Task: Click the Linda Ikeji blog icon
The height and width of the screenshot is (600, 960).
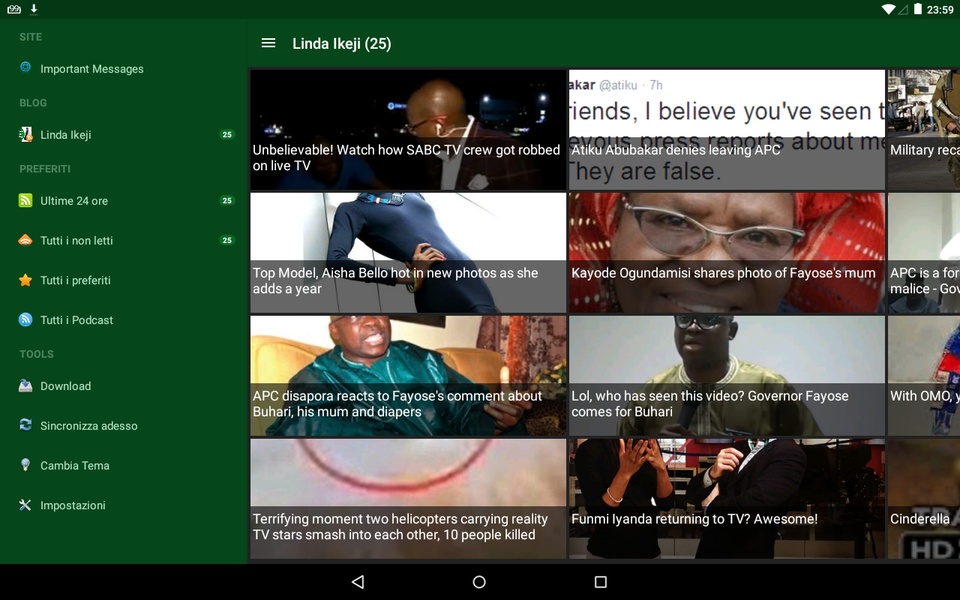Action: pyautogui.click(x=25, y=134)
